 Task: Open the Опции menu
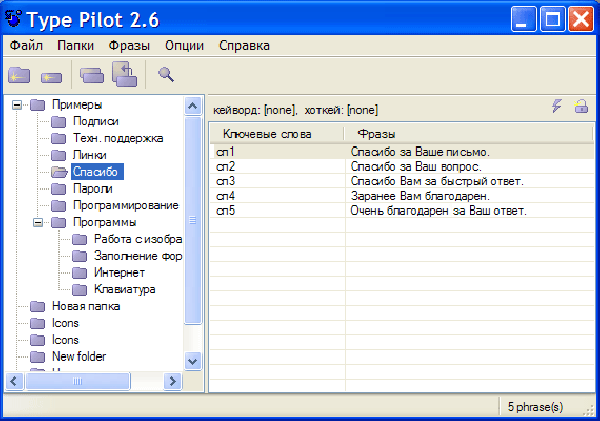pos(184,46)
